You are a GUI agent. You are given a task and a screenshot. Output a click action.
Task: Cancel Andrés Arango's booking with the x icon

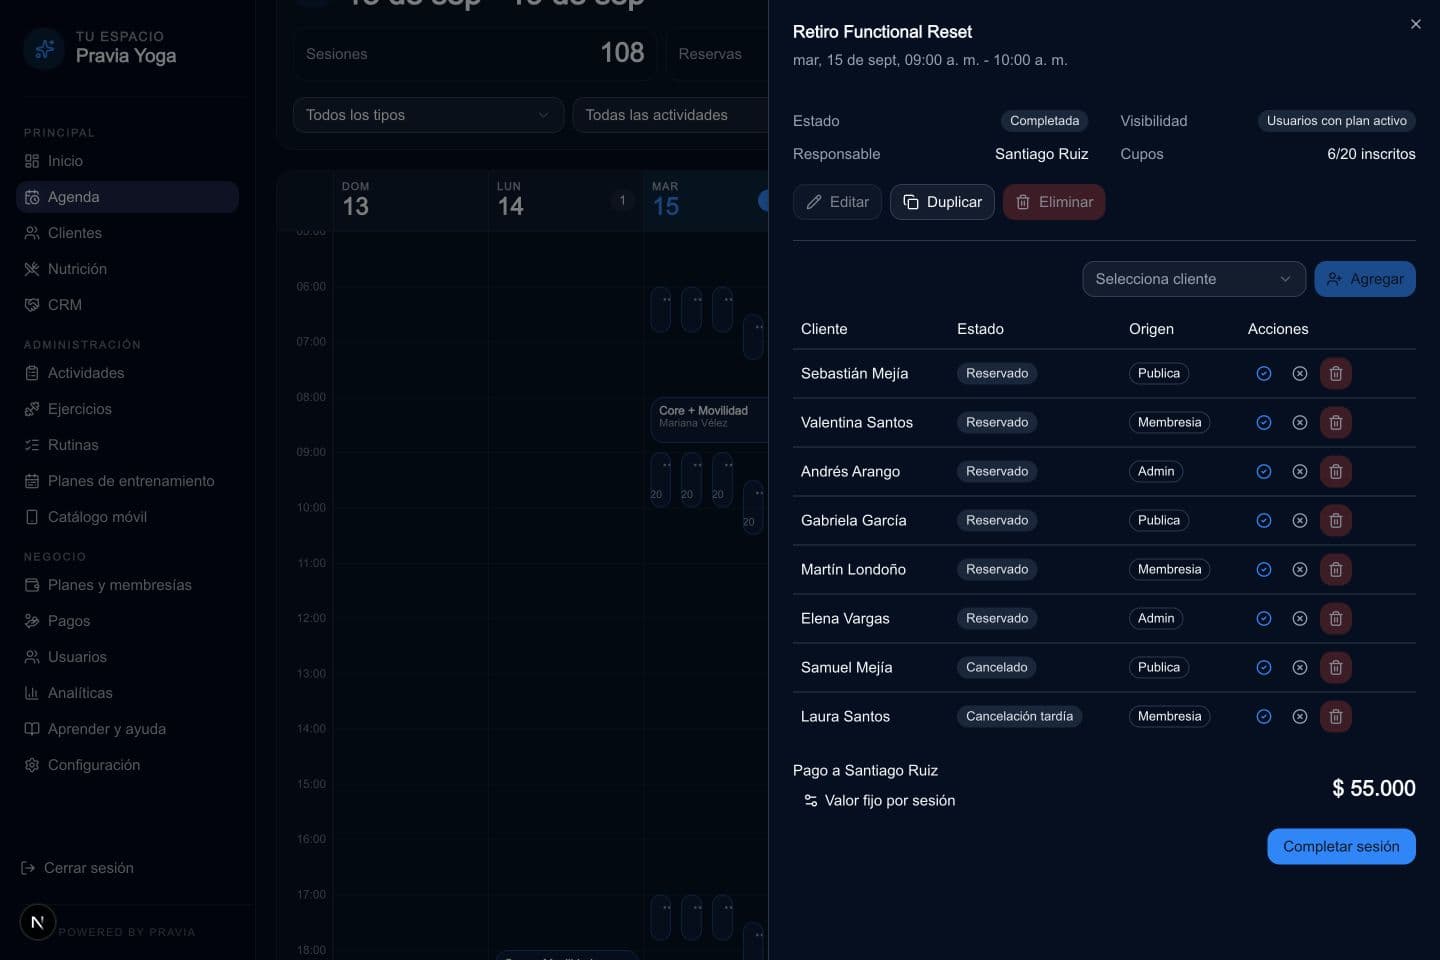[x=1300, y=471]
